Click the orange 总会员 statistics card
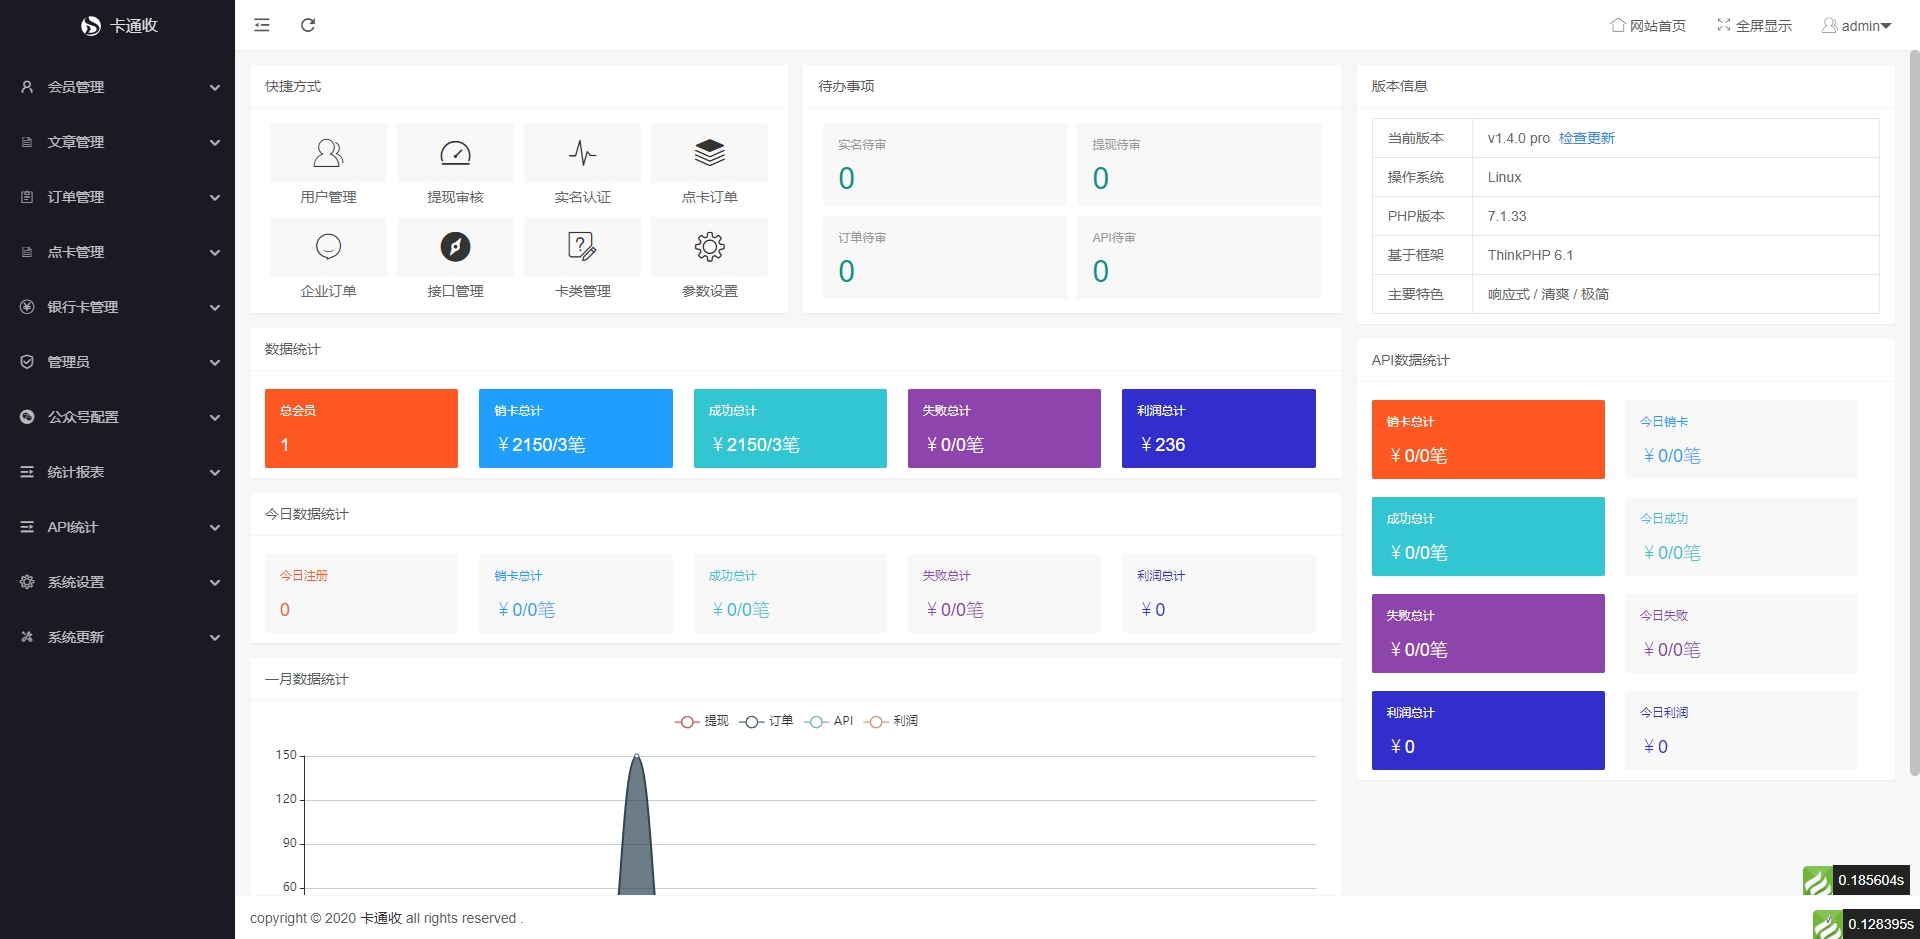This screenshot has height=939, width=1920. click(361, 428)
